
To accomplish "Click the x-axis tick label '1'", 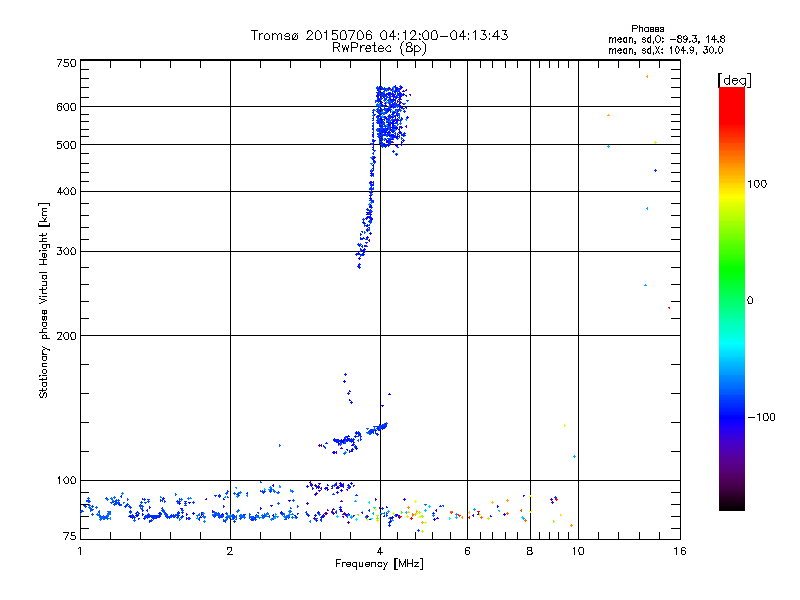I will click(80, 551).
